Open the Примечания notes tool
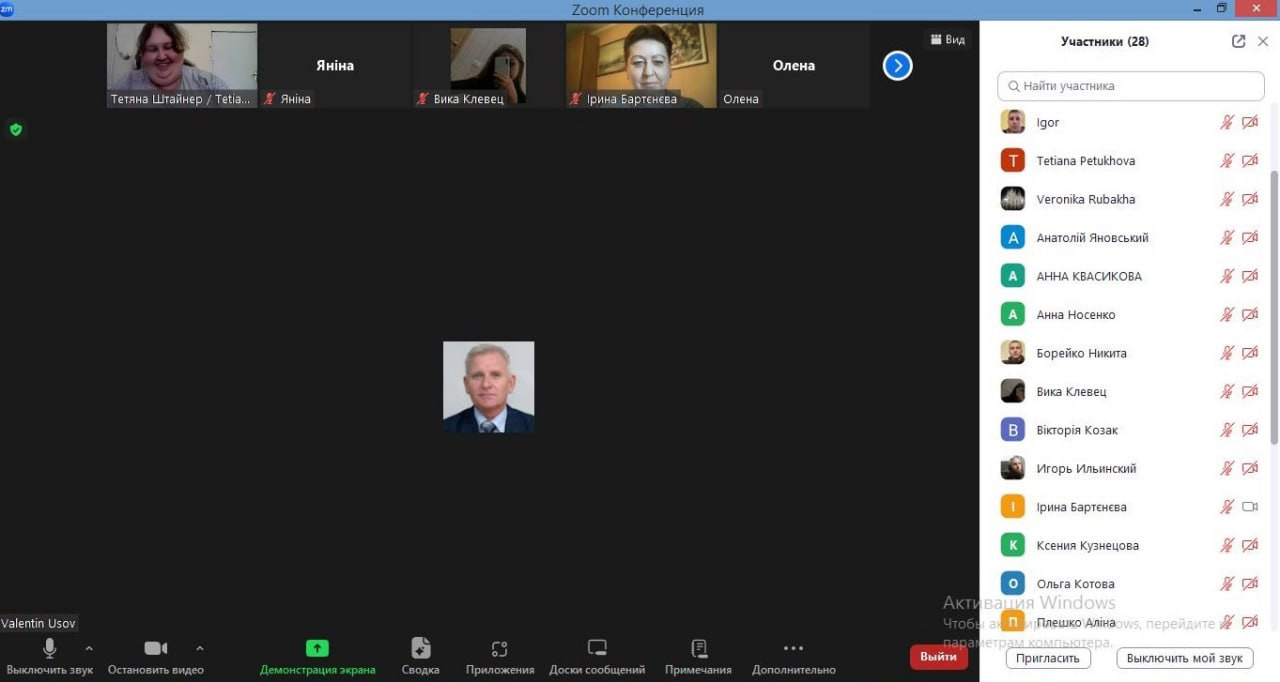This screenshot has height=682, width=1280. tap(698, 649)
